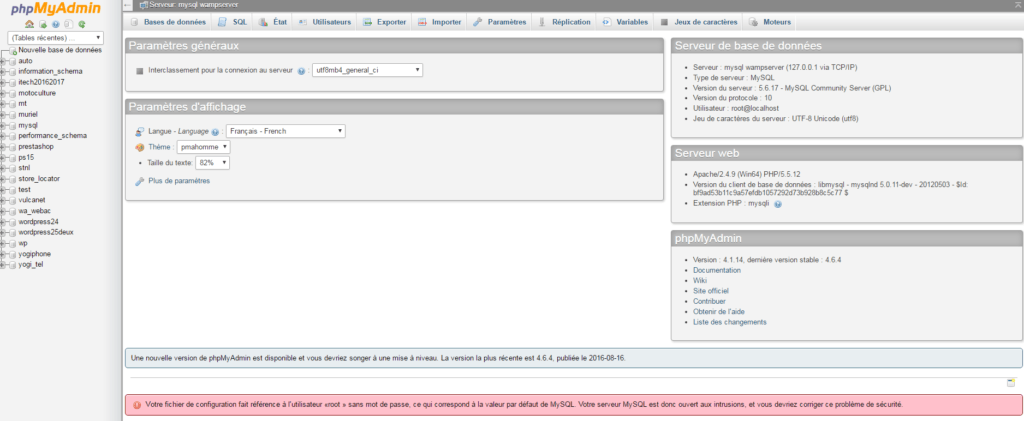Viewport: 1024px width, 421px height.
Task: Open the Liste des changements link
Action: [x=729, y=322]
